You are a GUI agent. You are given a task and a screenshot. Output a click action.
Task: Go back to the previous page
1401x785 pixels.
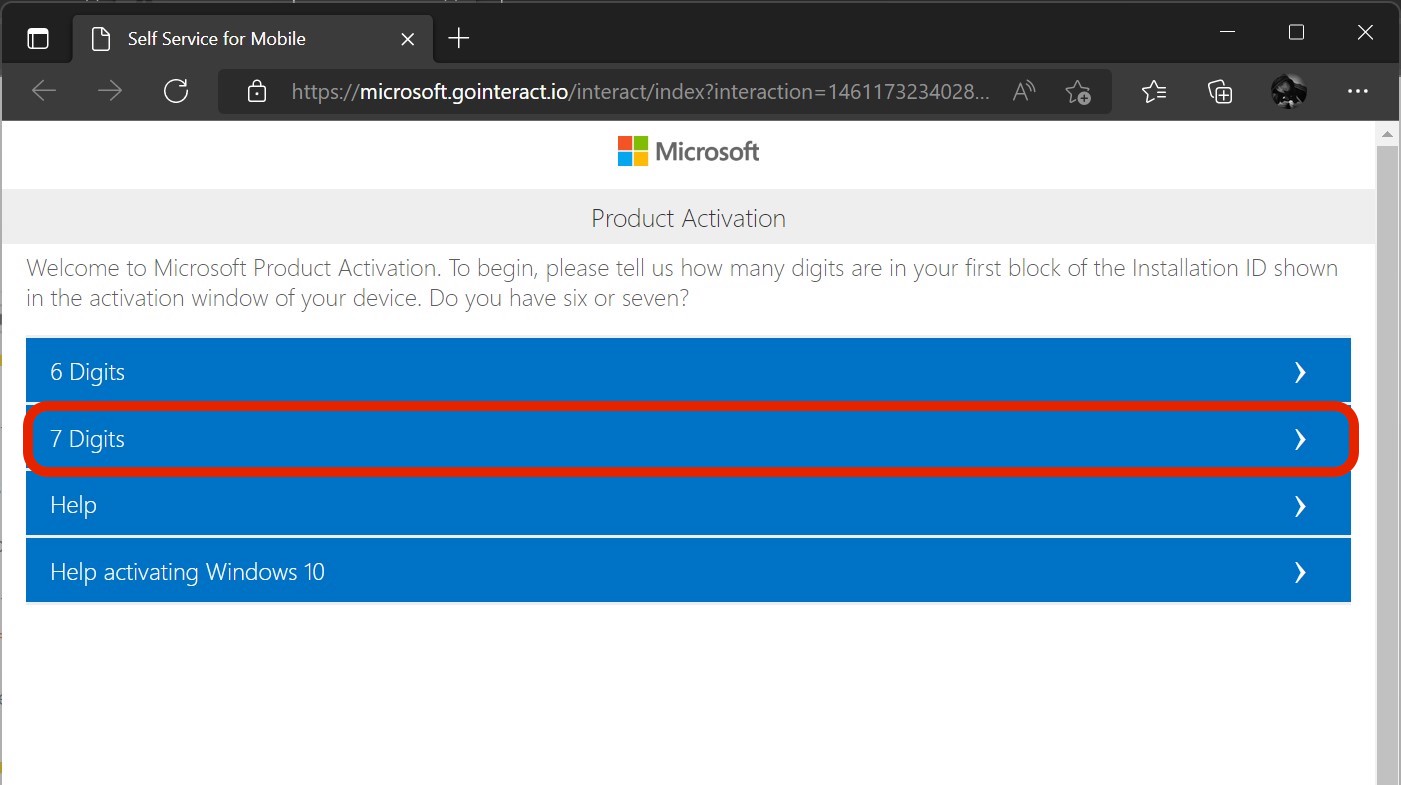pos(44,92)
